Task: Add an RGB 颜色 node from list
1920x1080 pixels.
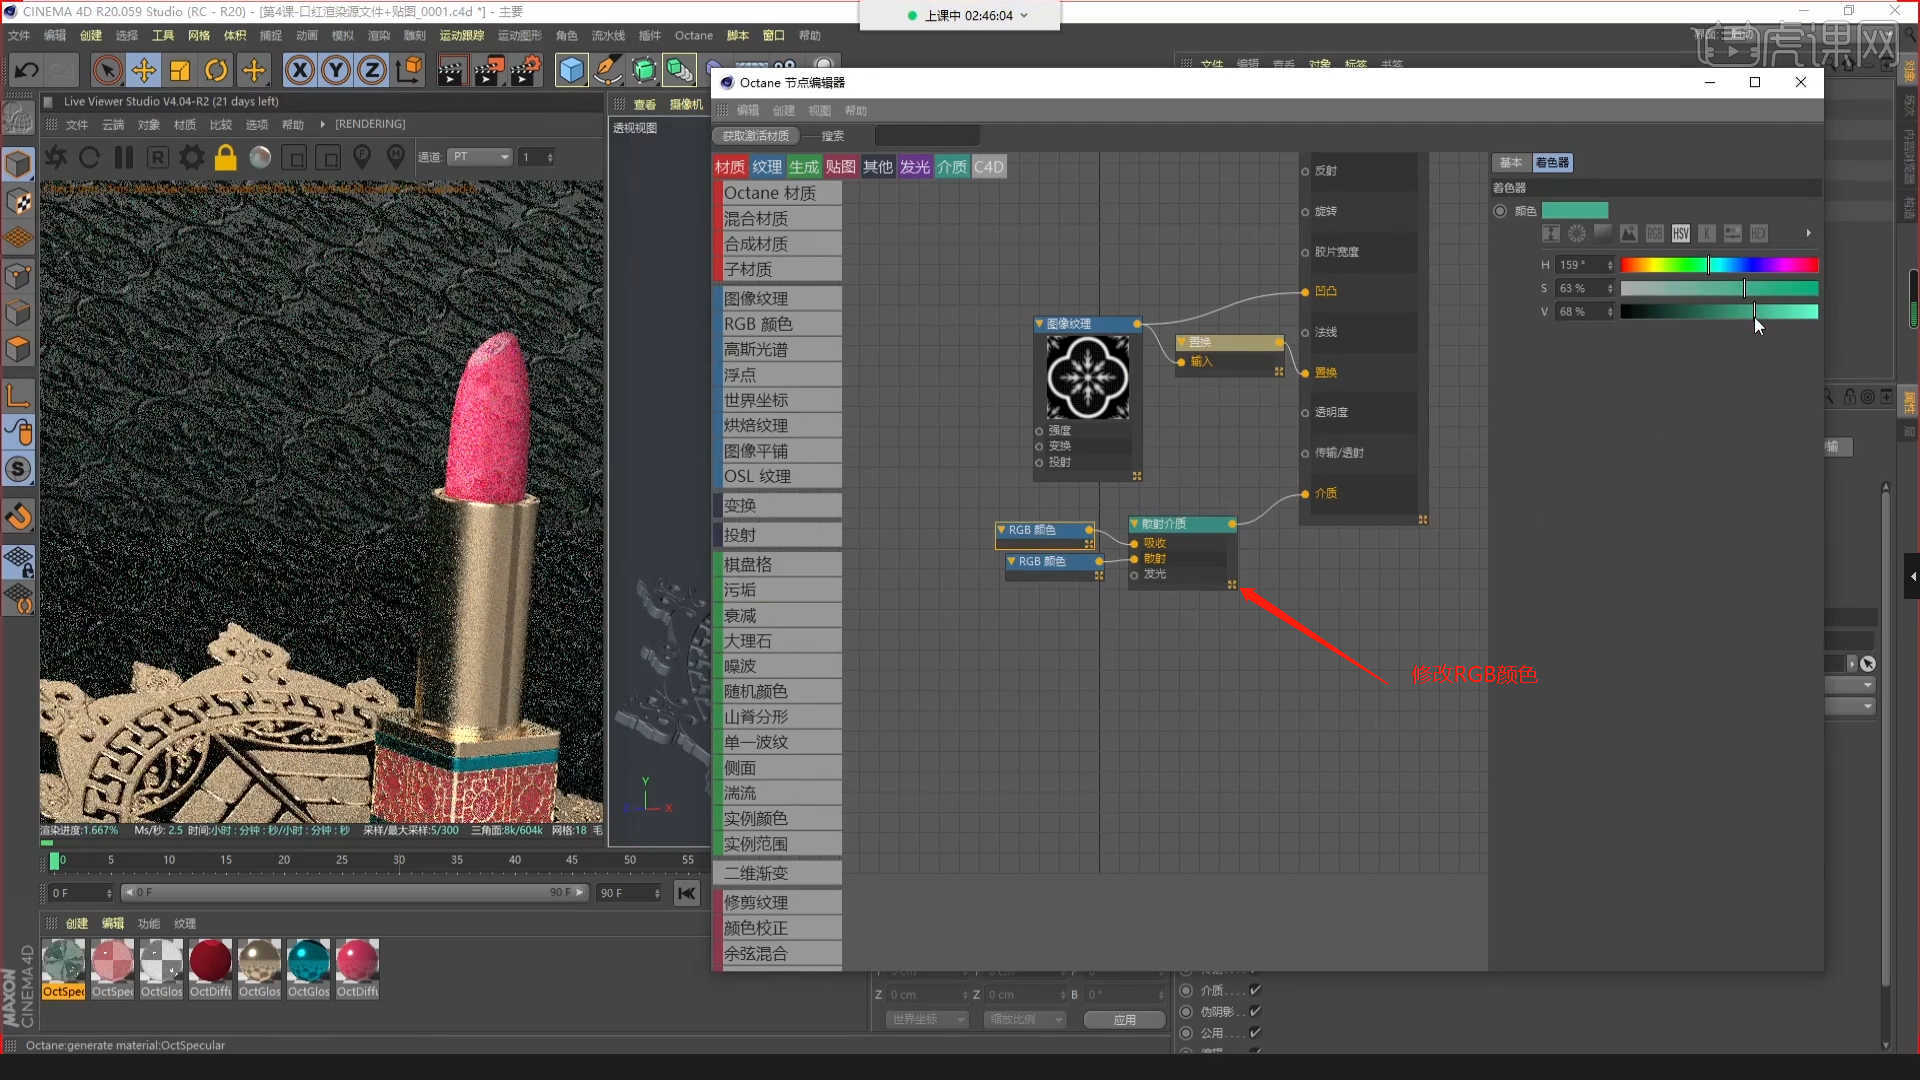Action: (x=781, y=324)
